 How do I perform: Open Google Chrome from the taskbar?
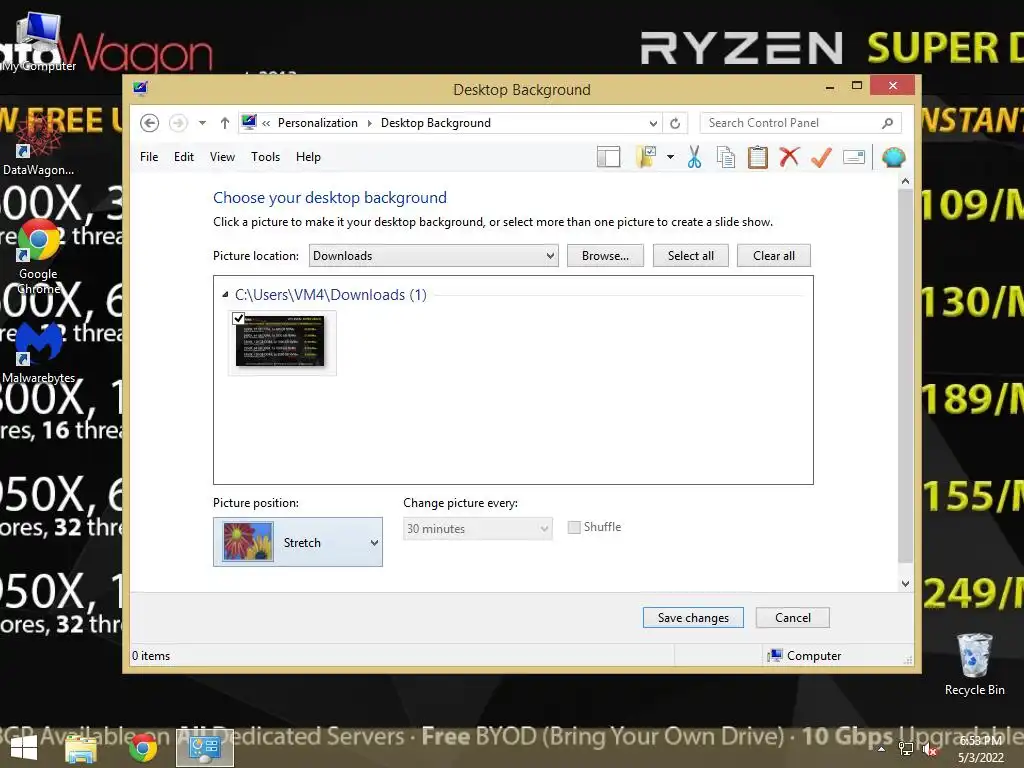[142, 748]
